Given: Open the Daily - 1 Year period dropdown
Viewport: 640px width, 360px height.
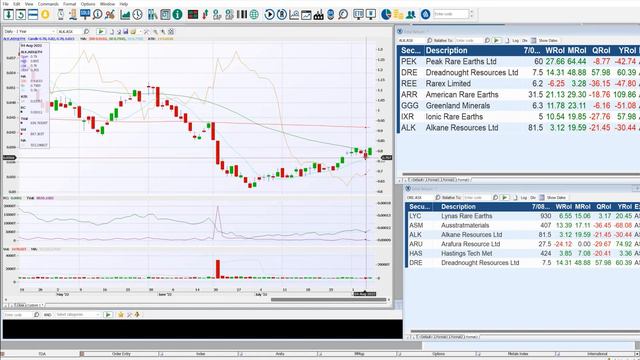Looking at the screenshot, I should (29, 31).
